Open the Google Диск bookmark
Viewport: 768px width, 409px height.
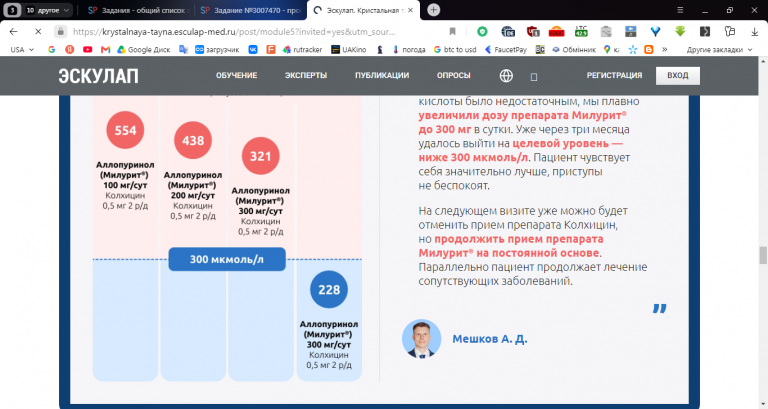(x=143, y=49)
